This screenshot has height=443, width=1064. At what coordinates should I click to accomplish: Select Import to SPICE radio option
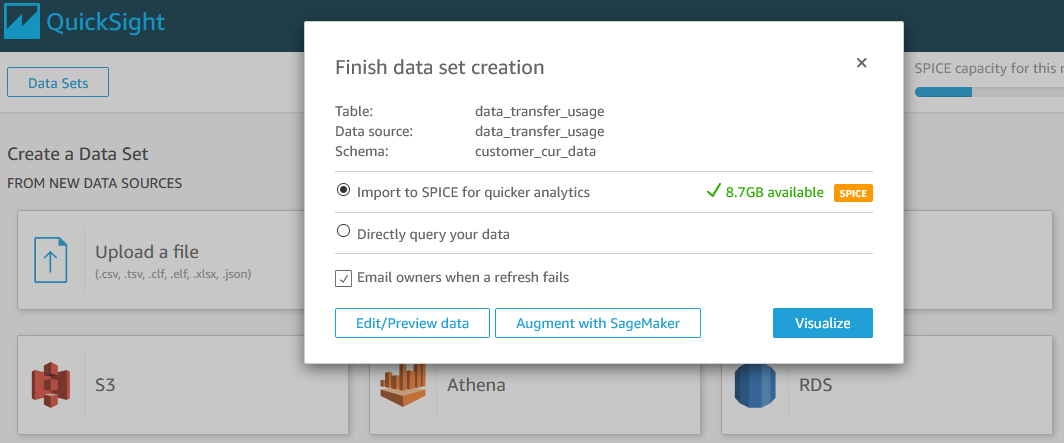pos(344,190)
